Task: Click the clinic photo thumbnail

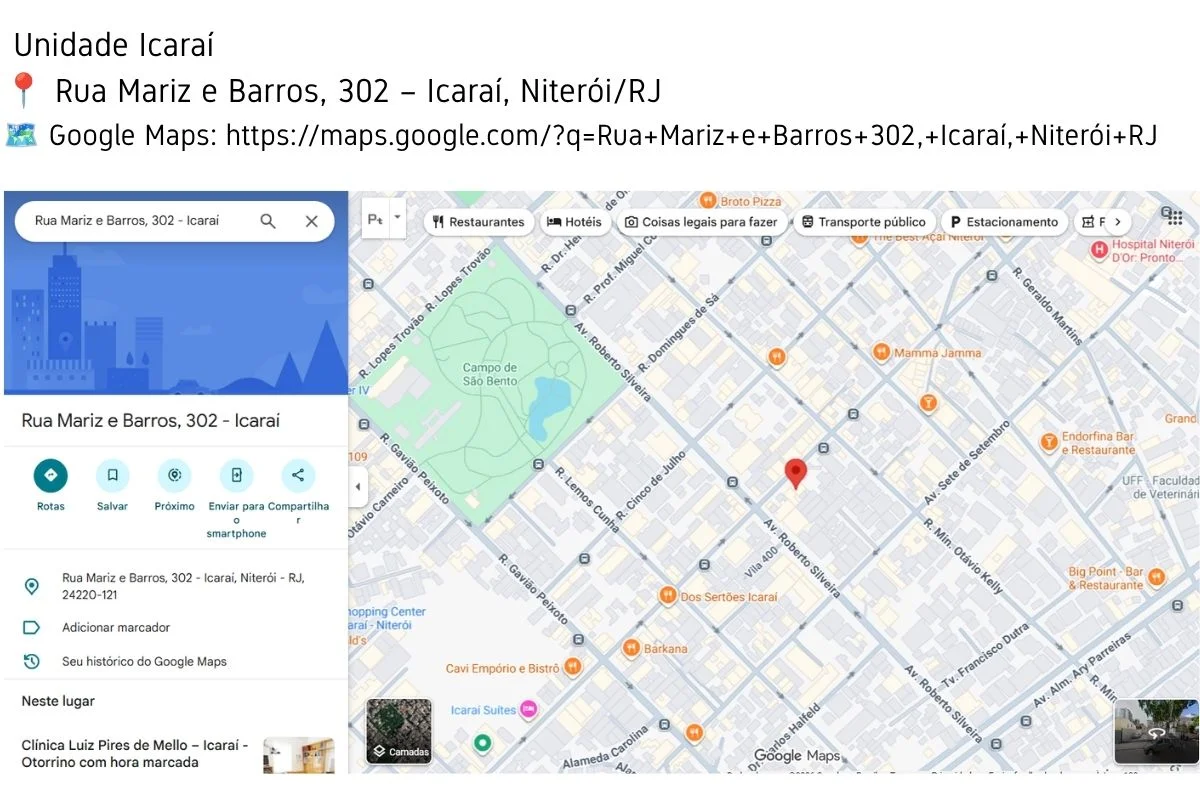Action: 299,755
